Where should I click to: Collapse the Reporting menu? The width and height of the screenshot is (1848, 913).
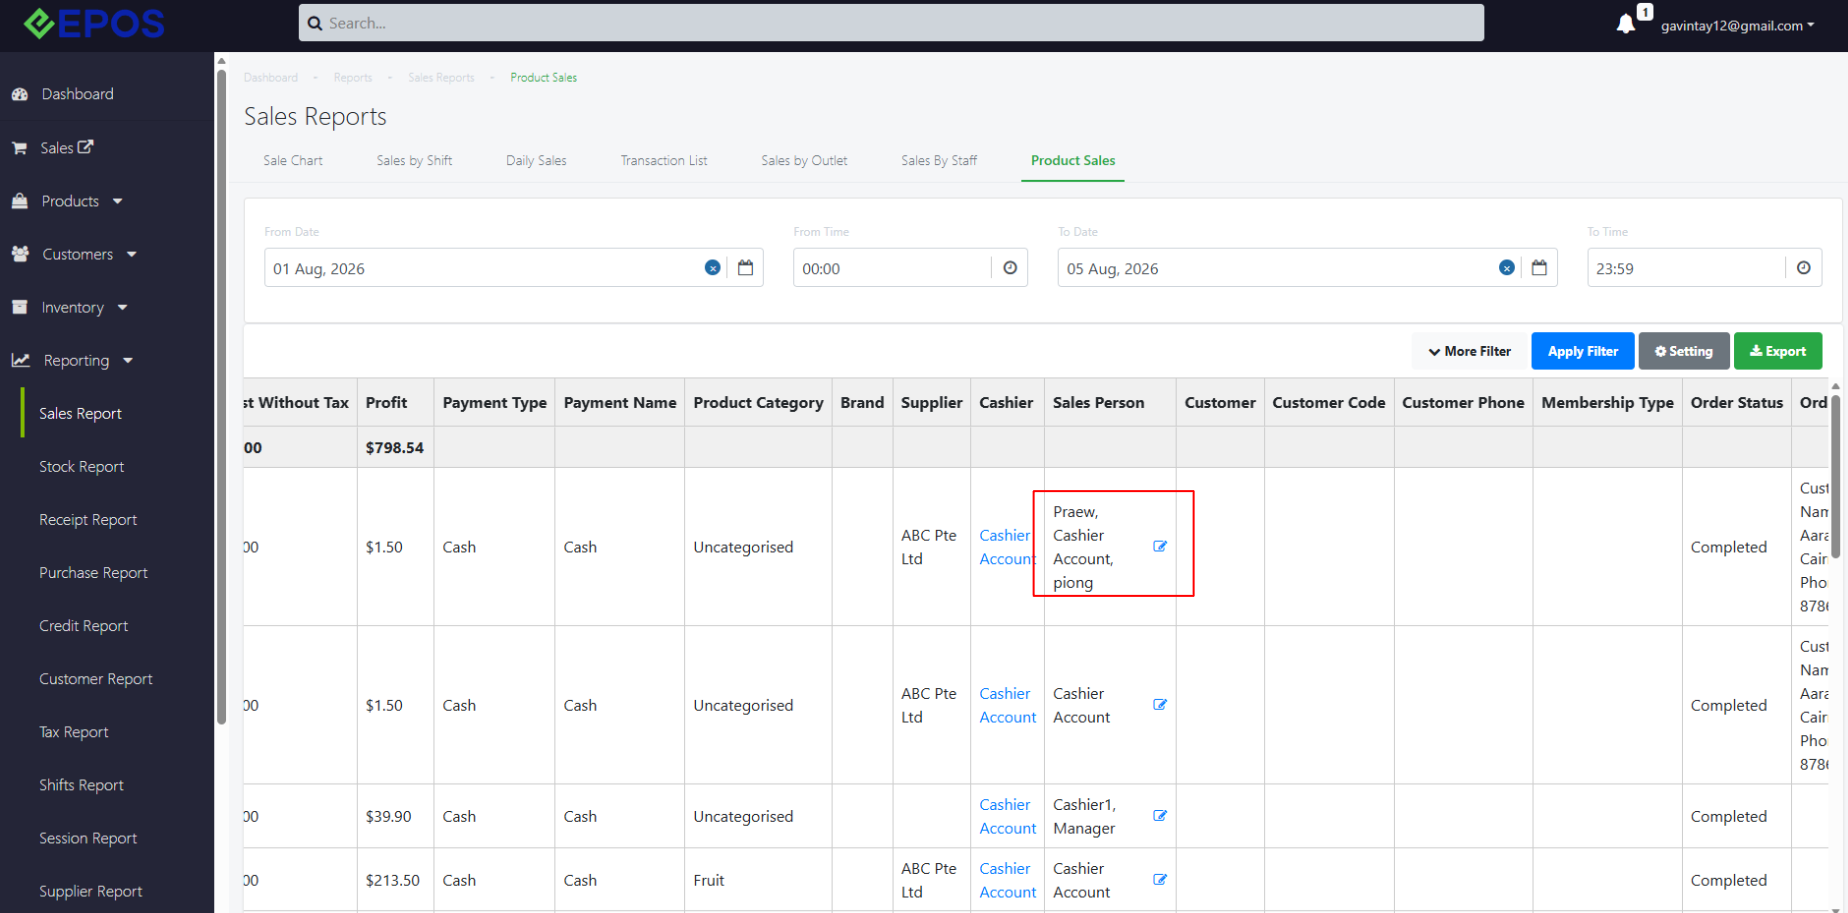pos(128,360)
